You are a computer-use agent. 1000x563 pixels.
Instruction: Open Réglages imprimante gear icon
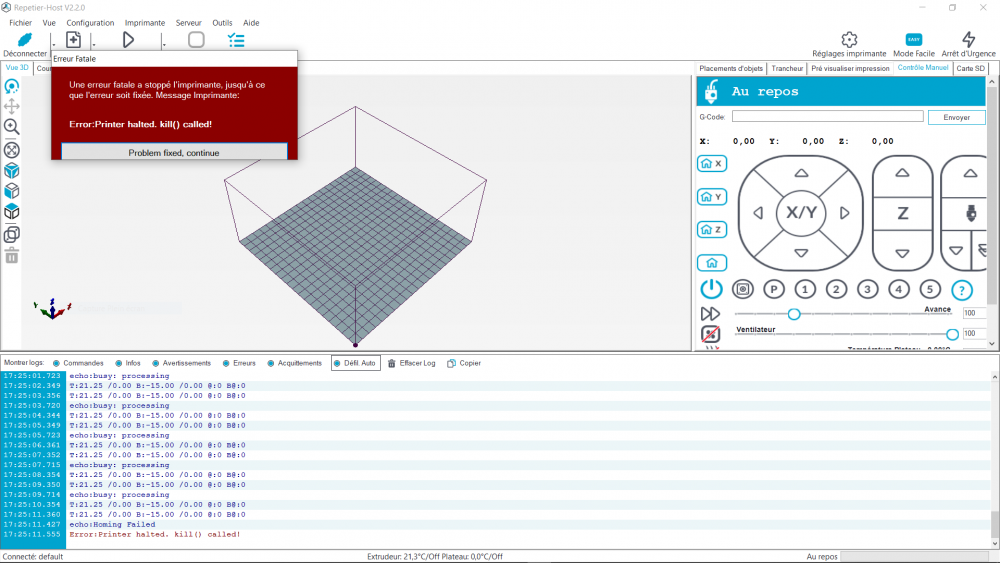(849, 40)
